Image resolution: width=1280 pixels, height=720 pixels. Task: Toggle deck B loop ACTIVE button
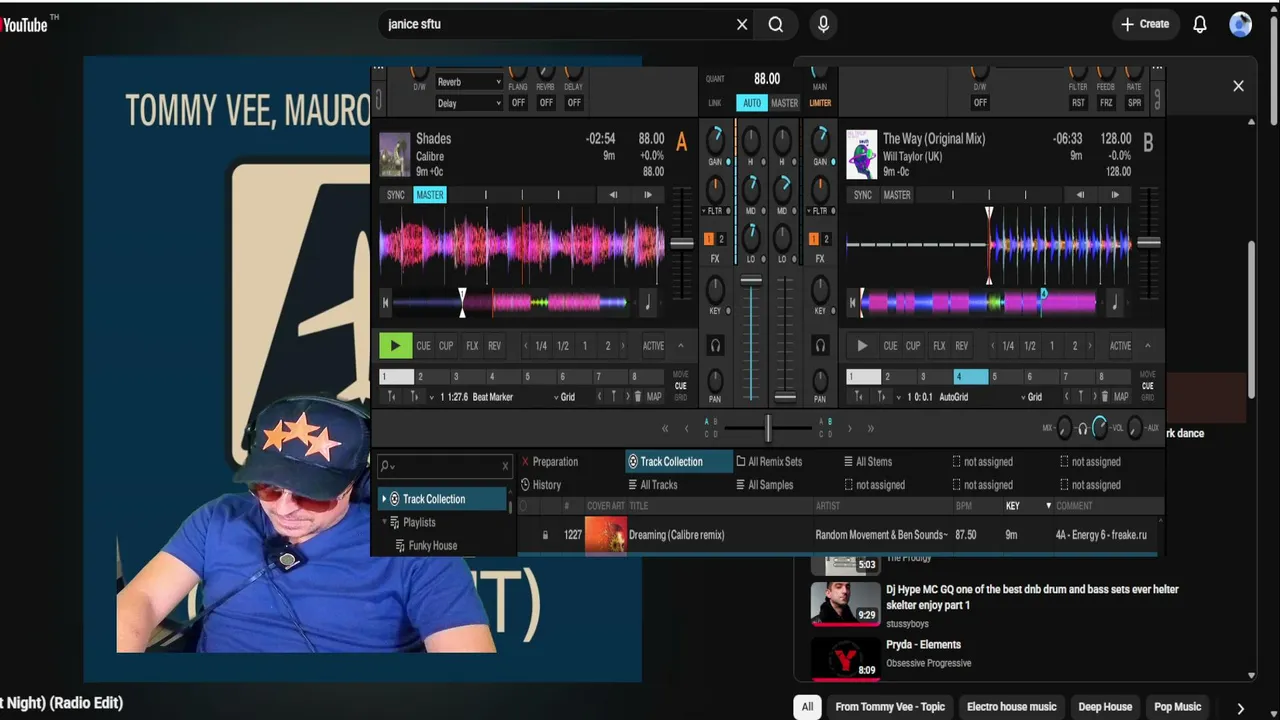tap(1120, 346)
